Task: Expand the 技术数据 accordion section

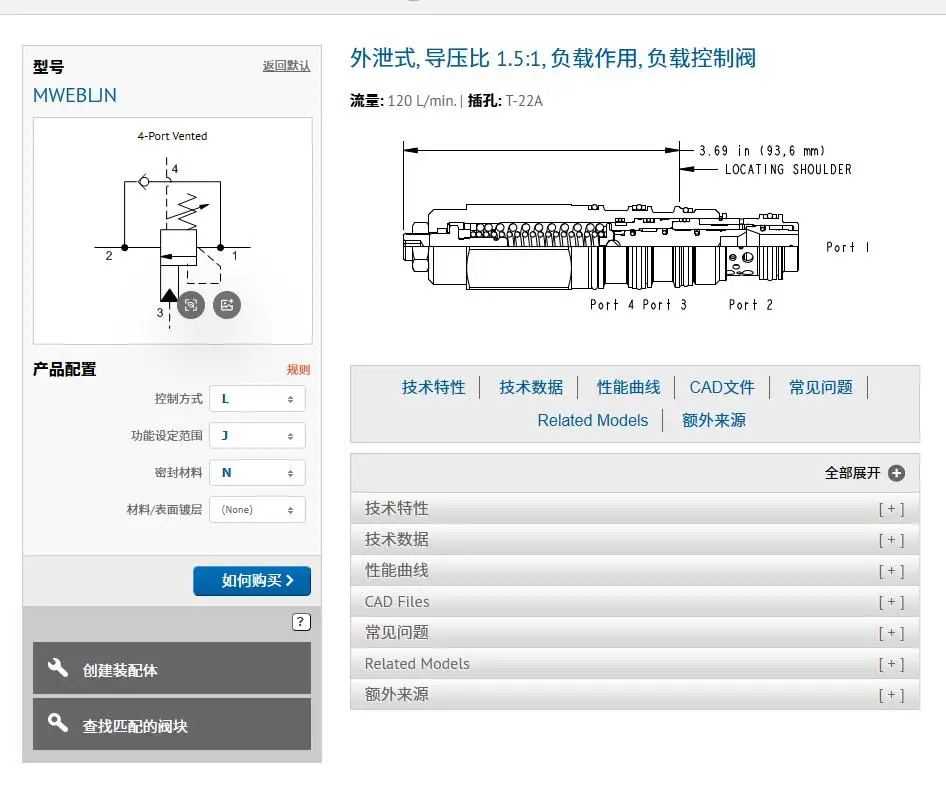Action: click(635, 539)
